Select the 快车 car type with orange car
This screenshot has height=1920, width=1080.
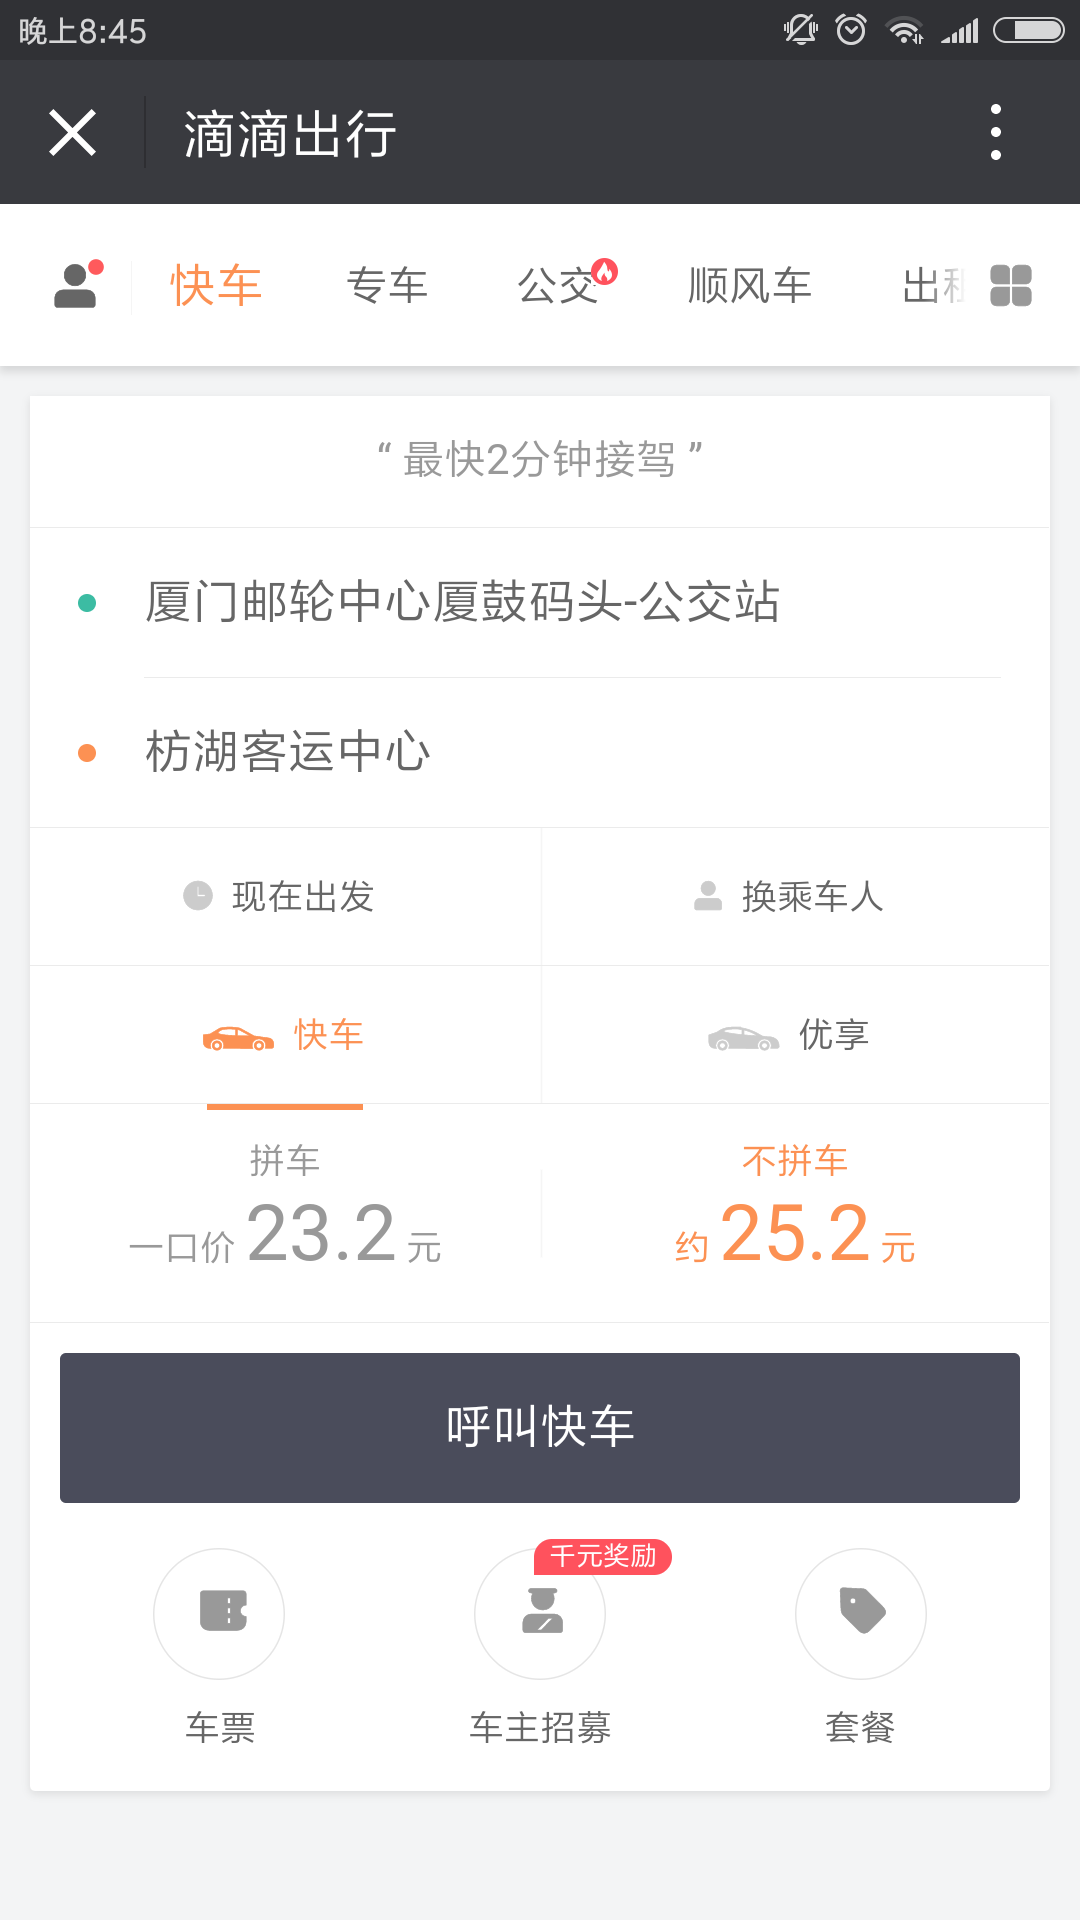[285, 1035]
